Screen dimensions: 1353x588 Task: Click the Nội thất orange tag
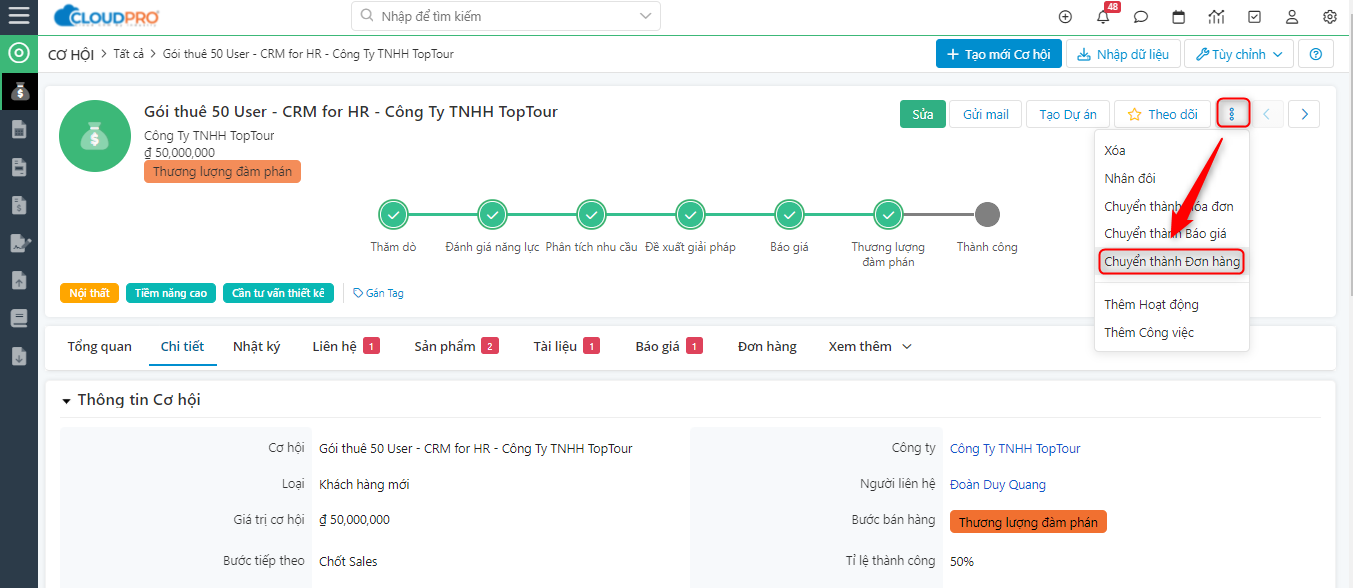89,293
